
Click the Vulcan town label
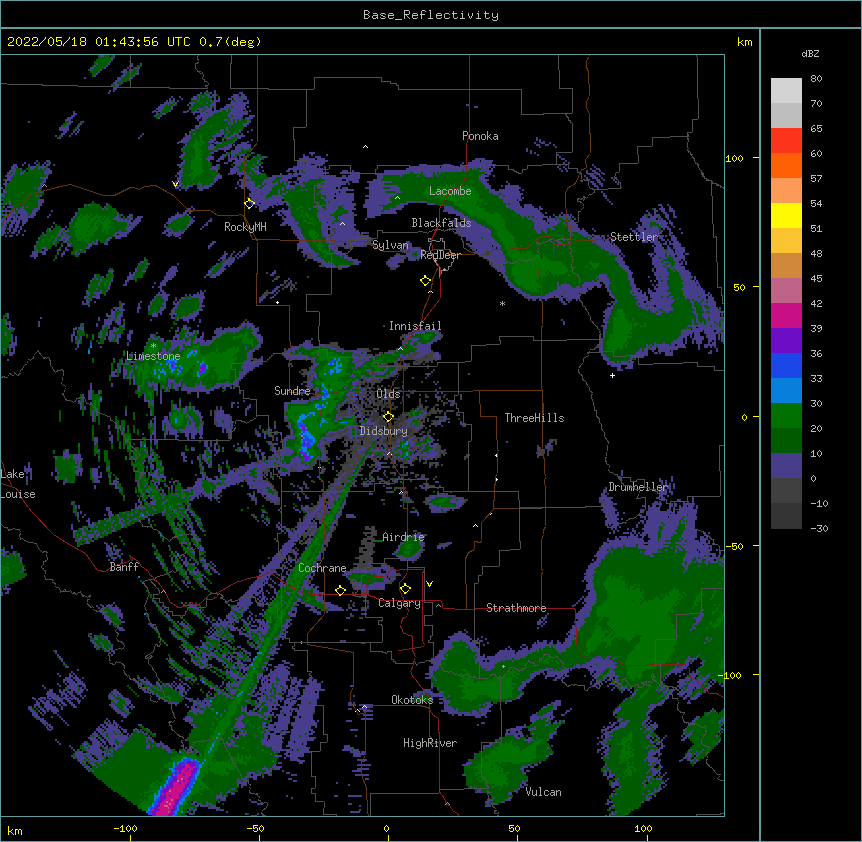point(543,792)
